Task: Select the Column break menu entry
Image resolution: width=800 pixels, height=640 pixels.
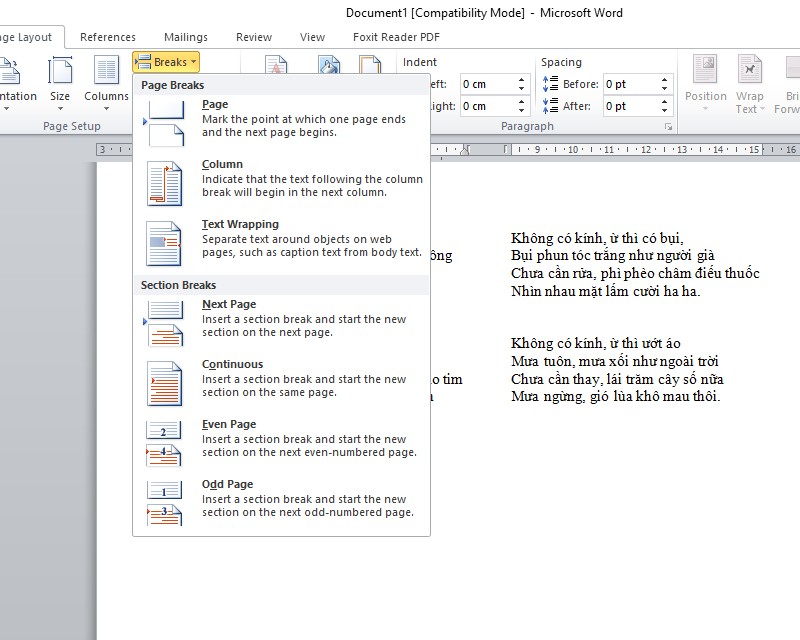Action: (x=281, y=184)
